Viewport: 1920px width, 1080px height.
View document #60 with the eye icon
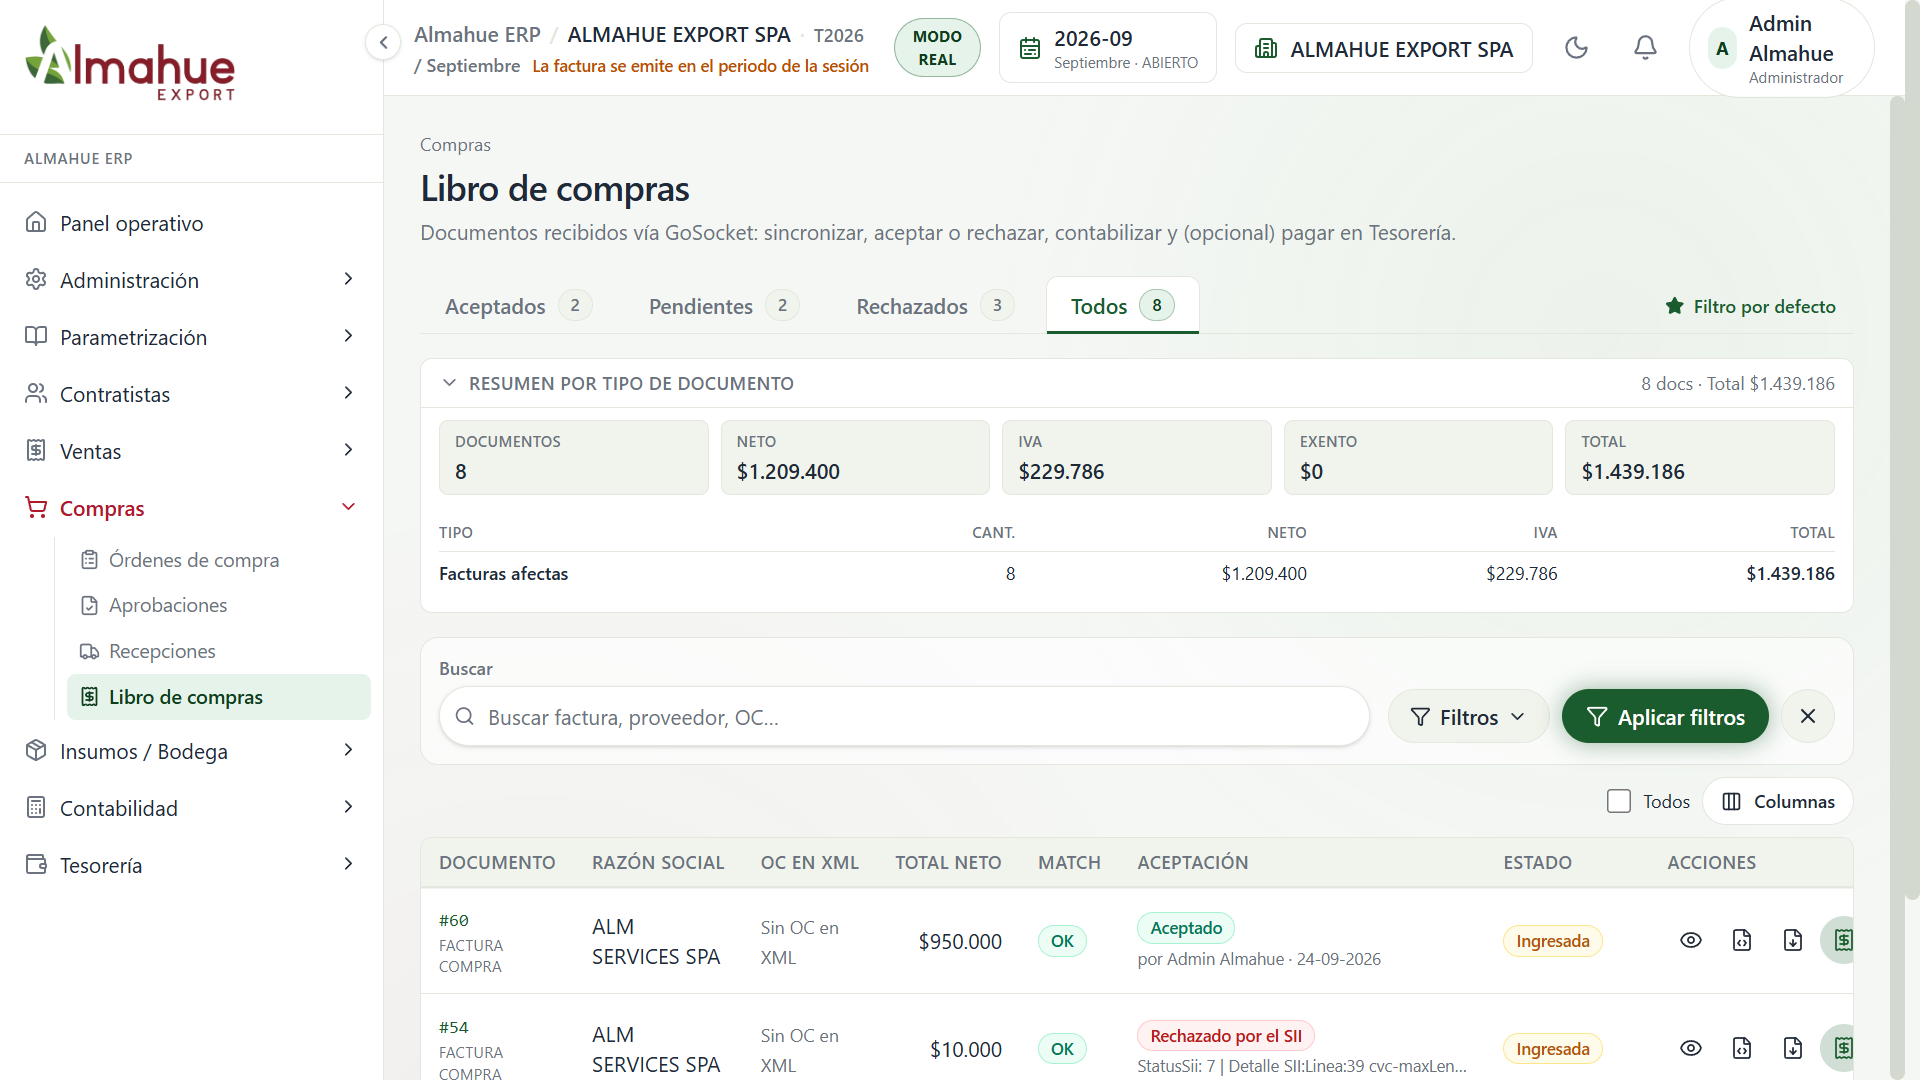click(x=1691, y=940)
